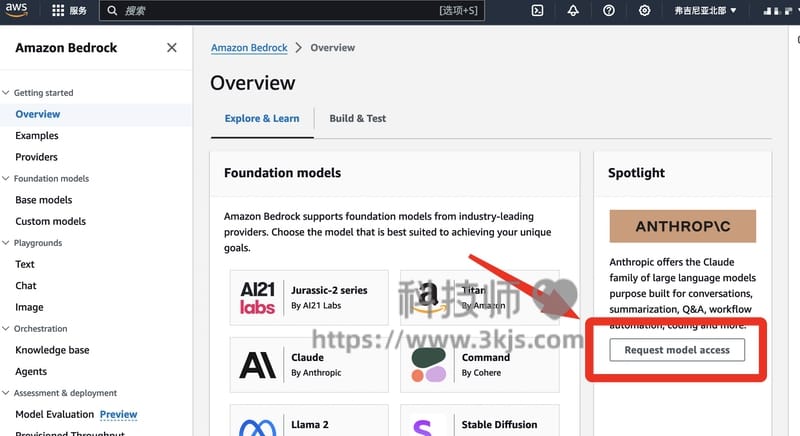Open the Jurassic-2 series card

pyautogui.click(x=309, y=298)
